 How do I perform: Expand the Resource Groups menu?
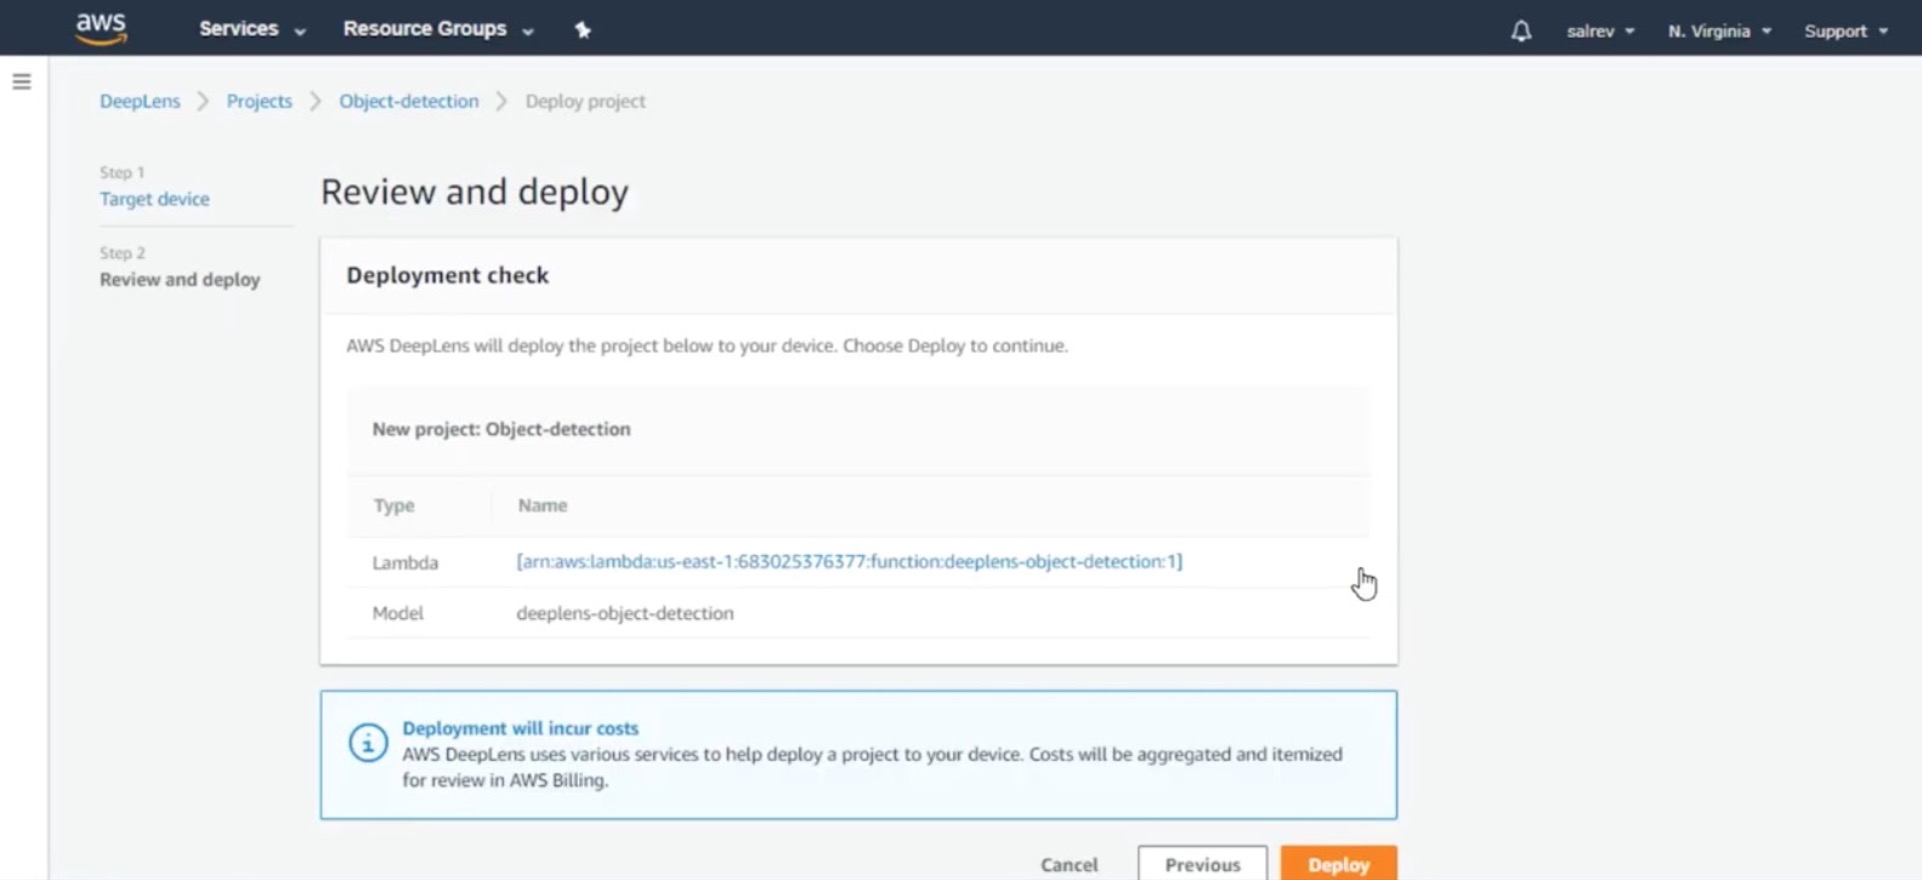438,29
